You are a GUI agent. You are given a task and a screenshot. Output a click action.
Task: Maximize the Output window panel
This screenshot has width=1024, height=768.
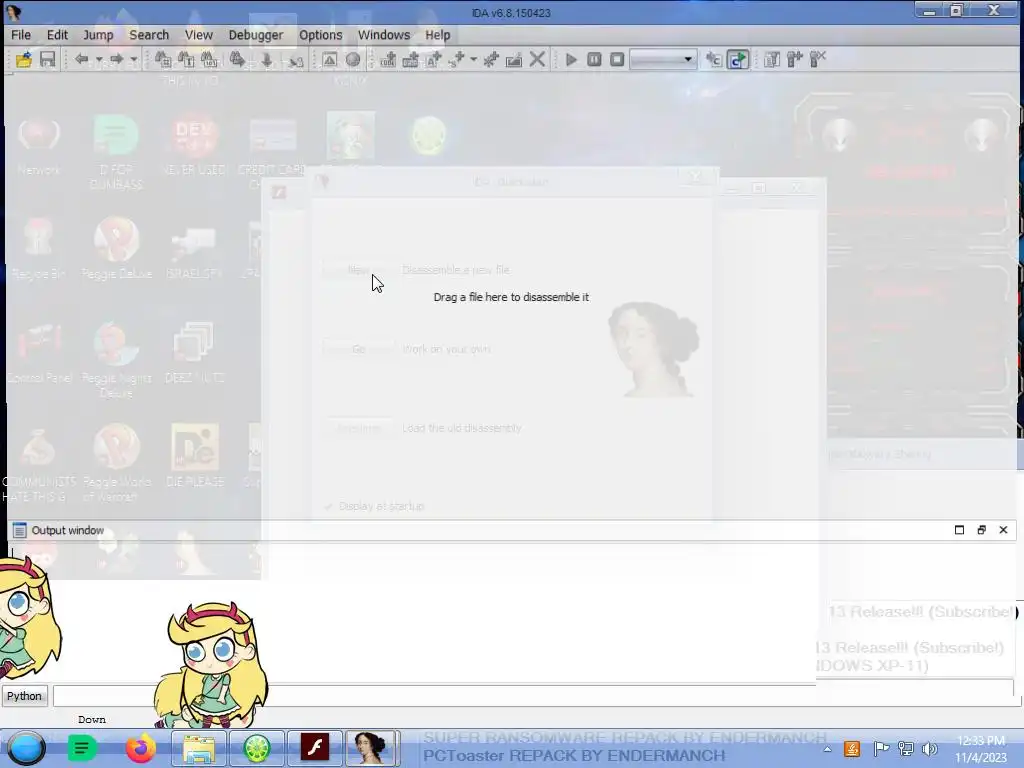tap(959, 530)
